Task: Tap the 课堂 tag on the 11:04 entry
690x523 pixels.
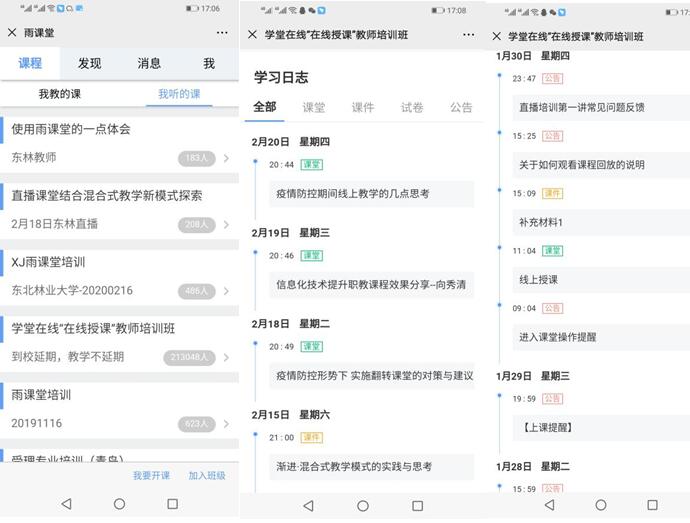Action: click(x=552, y=251)
